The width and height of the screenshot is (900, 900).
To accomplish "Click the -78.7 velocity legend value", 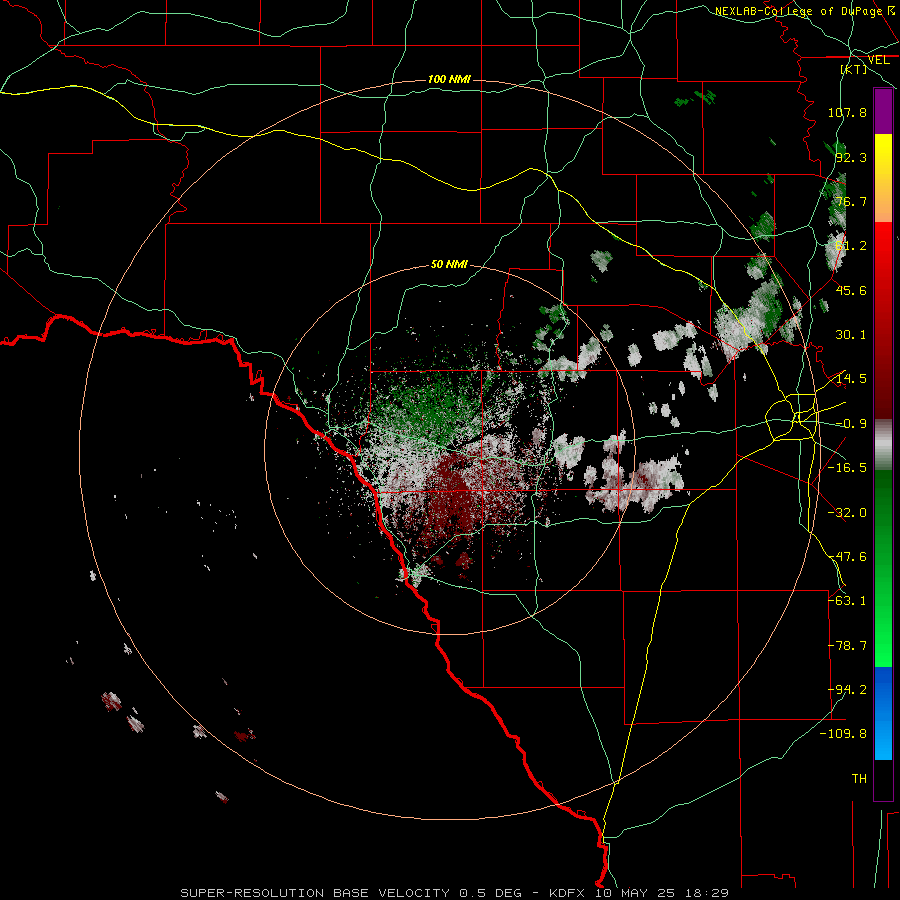I will (847, 646).
